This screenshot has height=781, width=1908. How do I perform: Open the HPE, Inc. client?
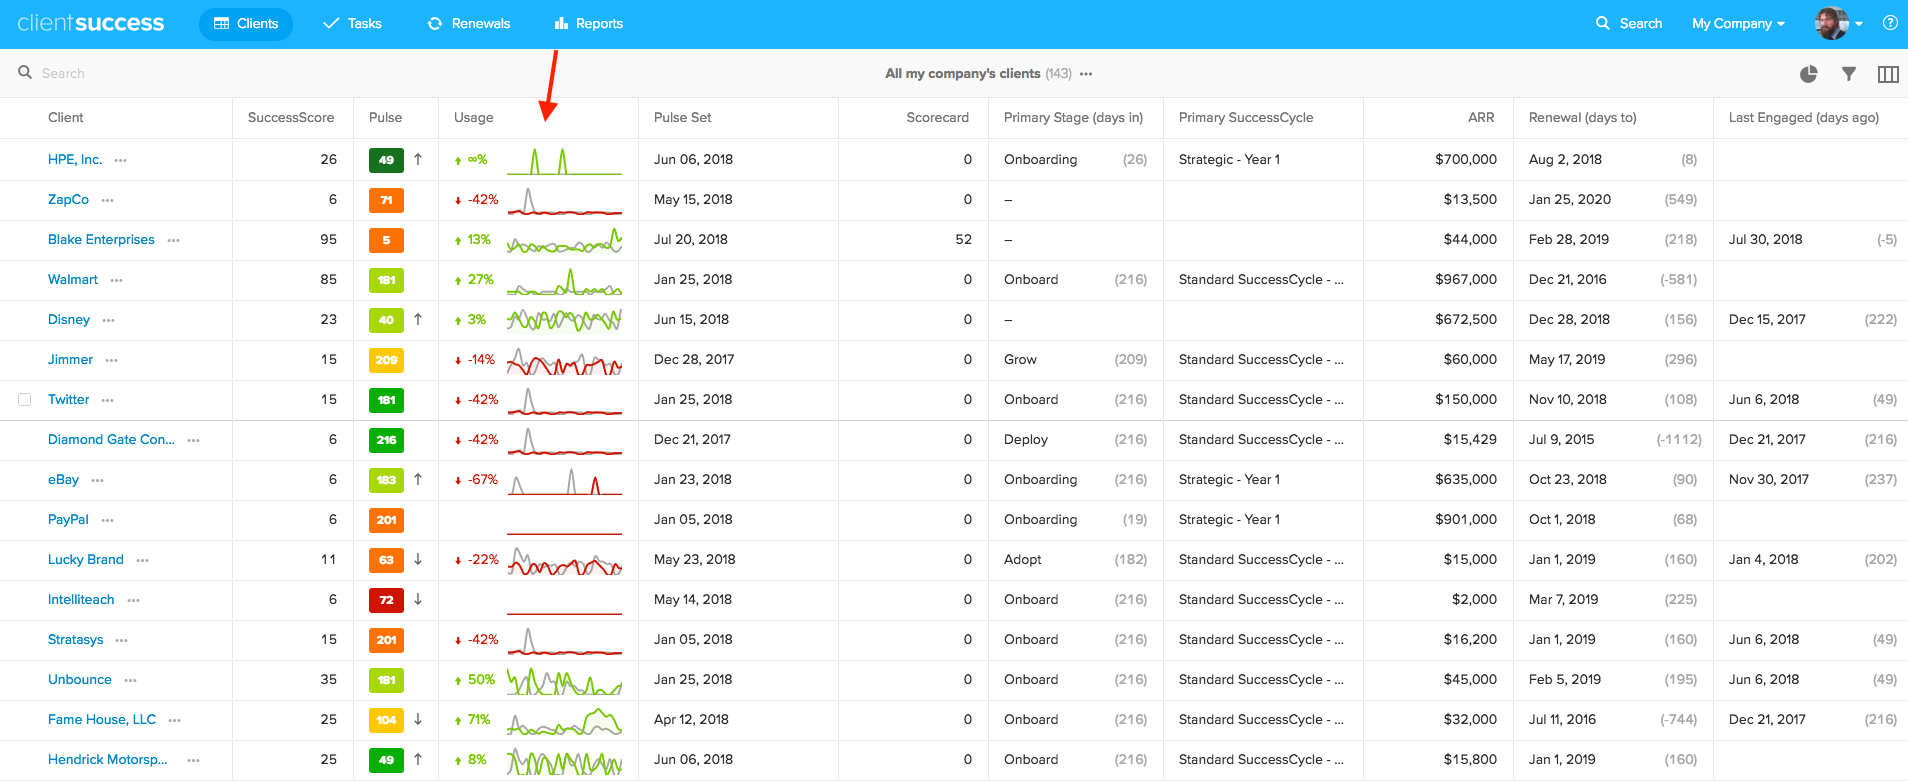75,160
